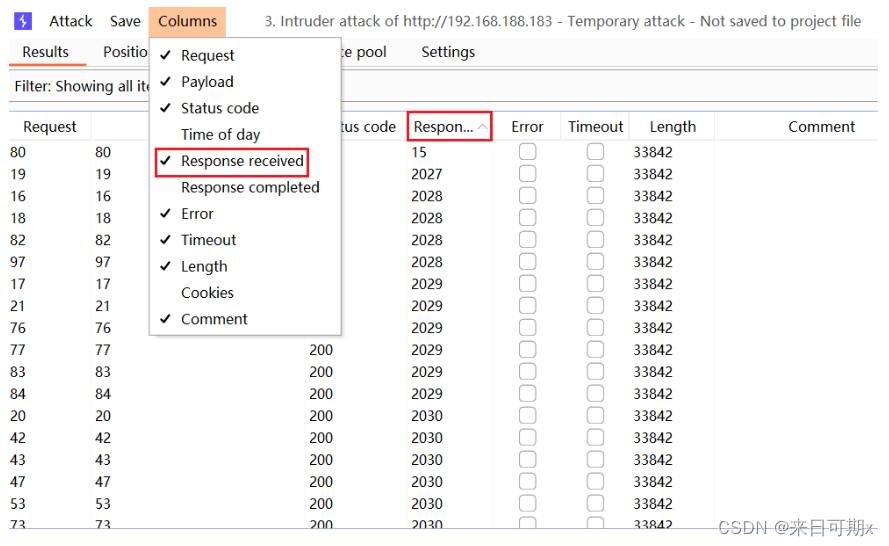This screenshot has height=546, width=889.
Task: Tick Error checkbox for request 77
Action: coord(527,349)
